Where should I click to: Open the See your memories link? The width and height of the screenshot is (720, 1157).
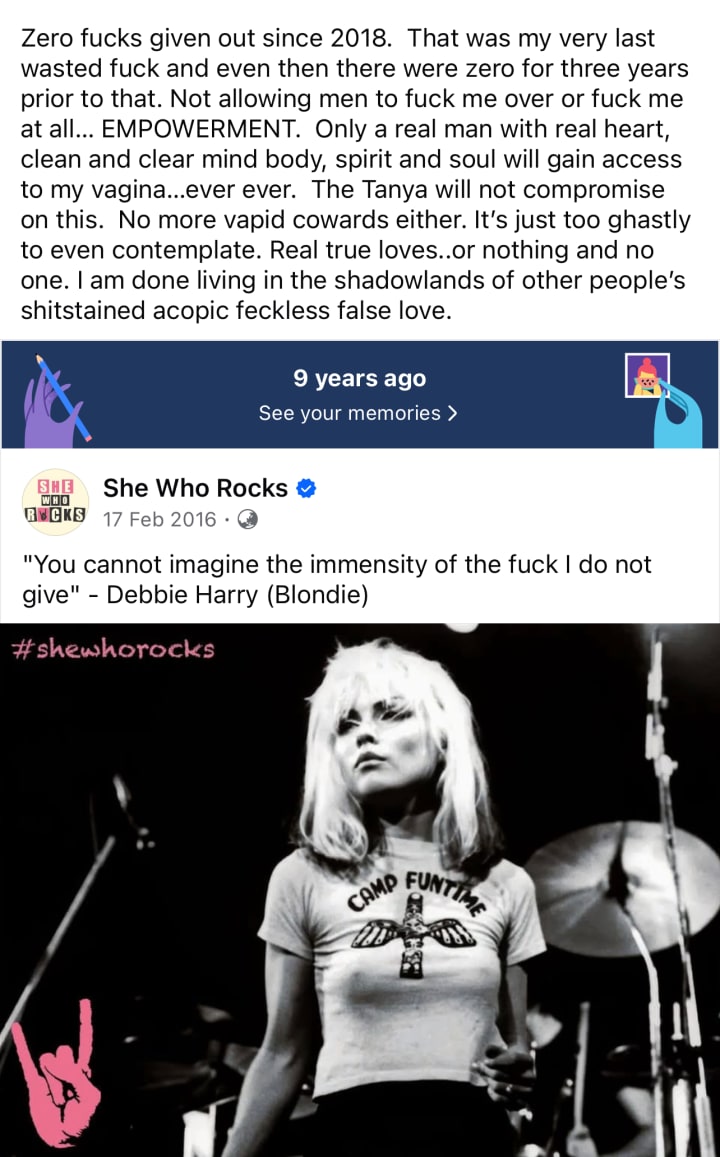[358, 413]
